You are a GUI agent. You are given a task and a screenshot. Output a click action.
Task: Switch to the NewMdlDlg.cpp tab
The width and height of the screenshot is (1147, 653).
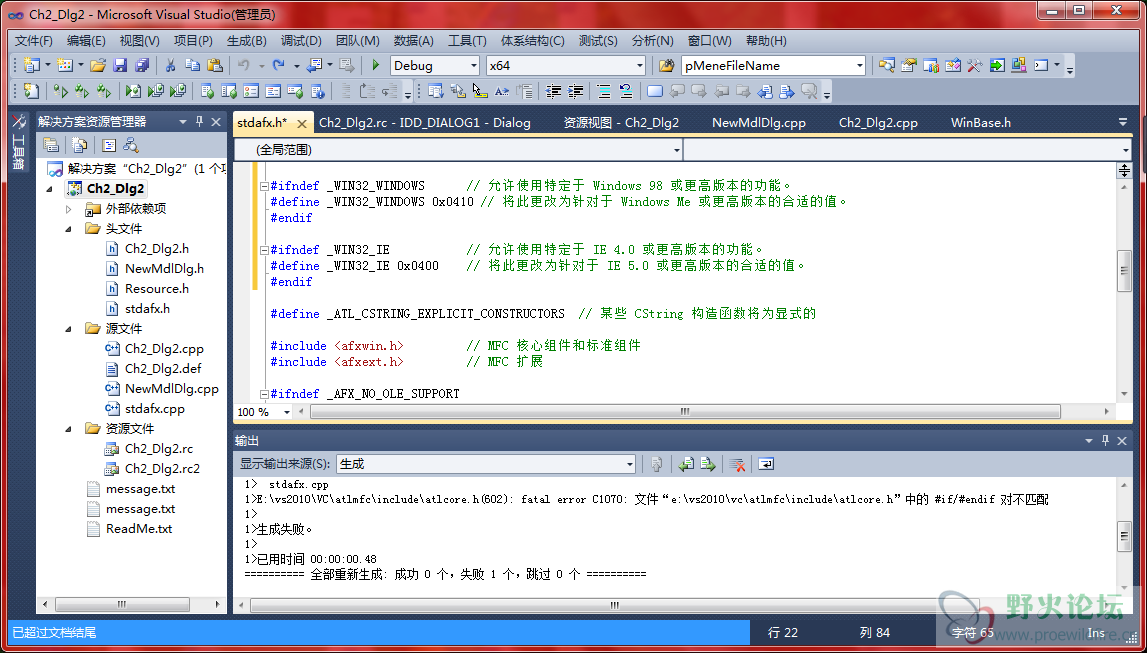point(759,123)
